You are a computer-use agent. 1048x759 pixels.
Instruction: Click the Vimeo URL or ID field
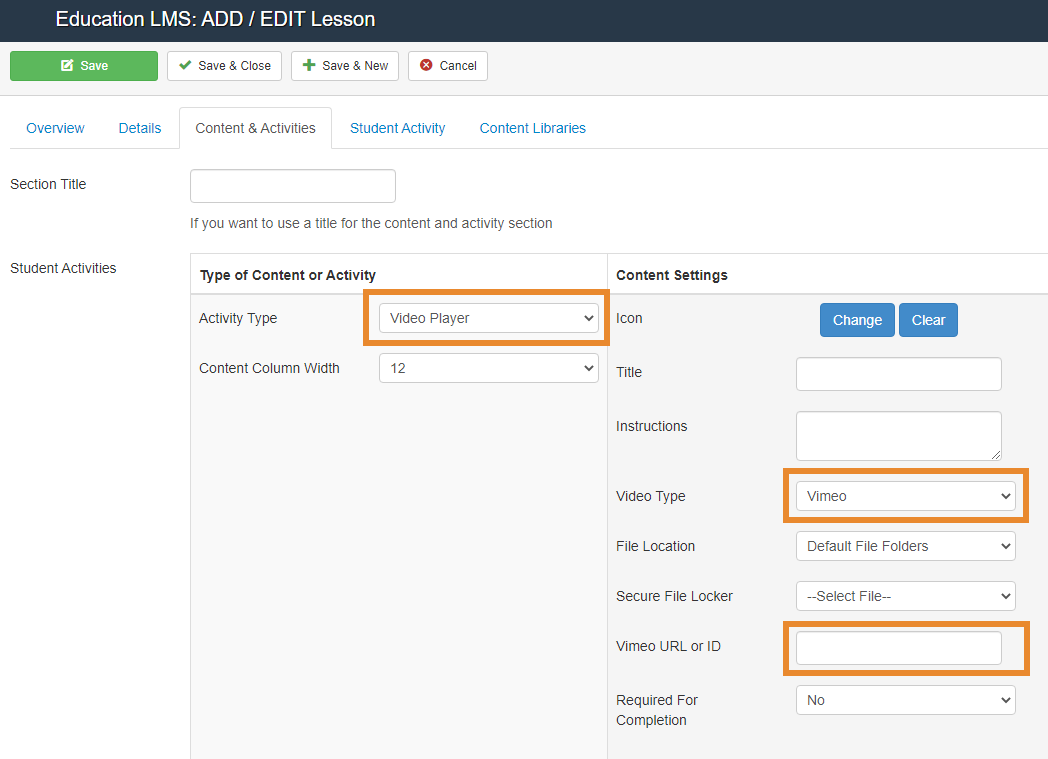pos(898,648)
